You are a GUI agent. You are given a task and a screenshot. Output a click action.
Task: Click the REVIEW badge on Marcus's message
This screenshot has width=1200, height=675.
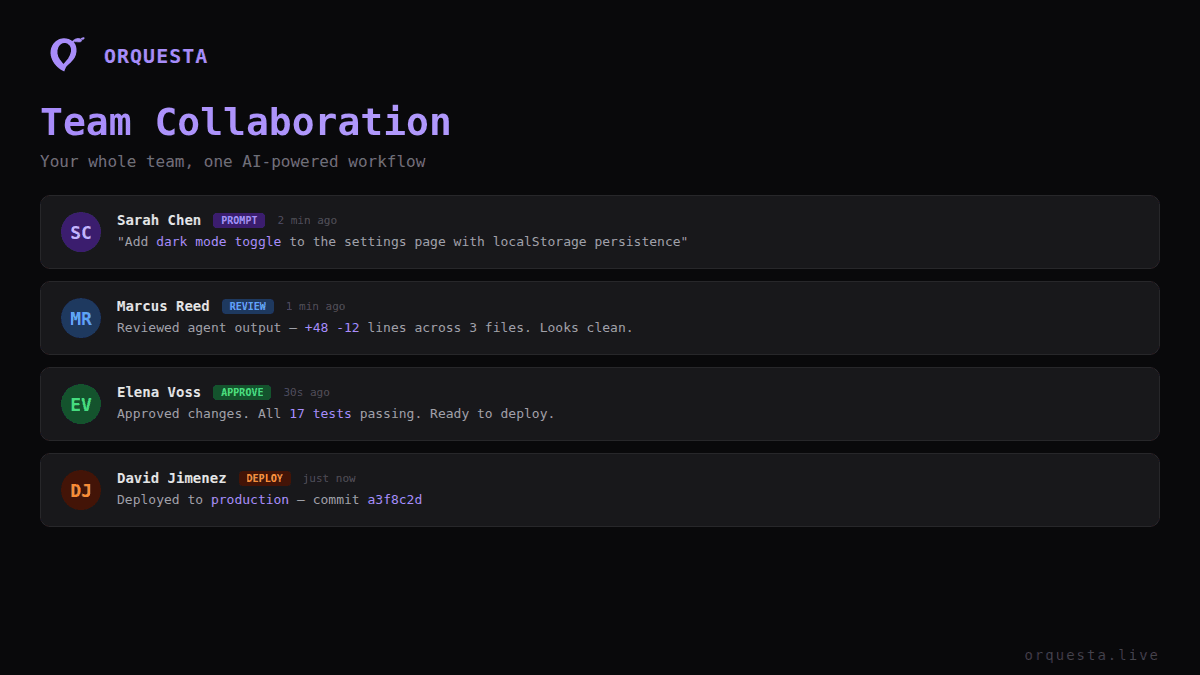tap(247, 306)
